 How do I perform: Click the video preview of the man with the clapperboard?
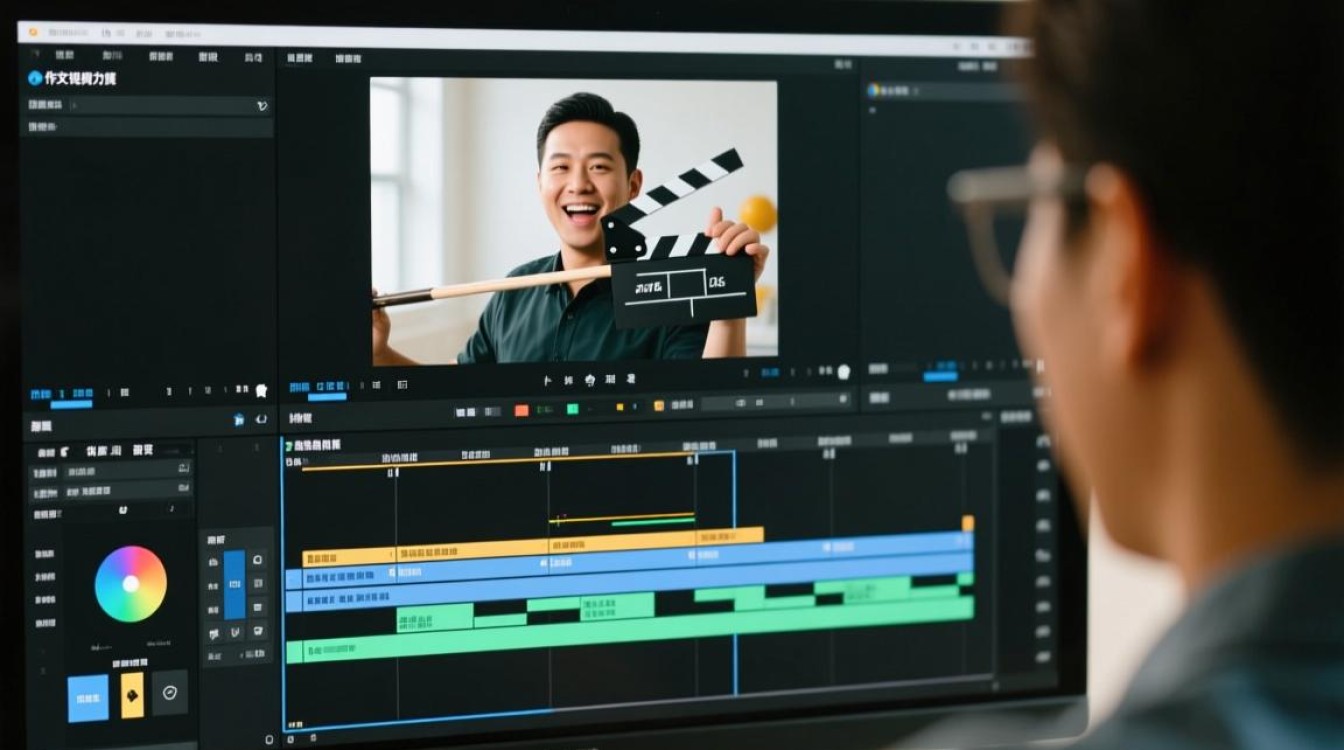(x=574, y=221)
